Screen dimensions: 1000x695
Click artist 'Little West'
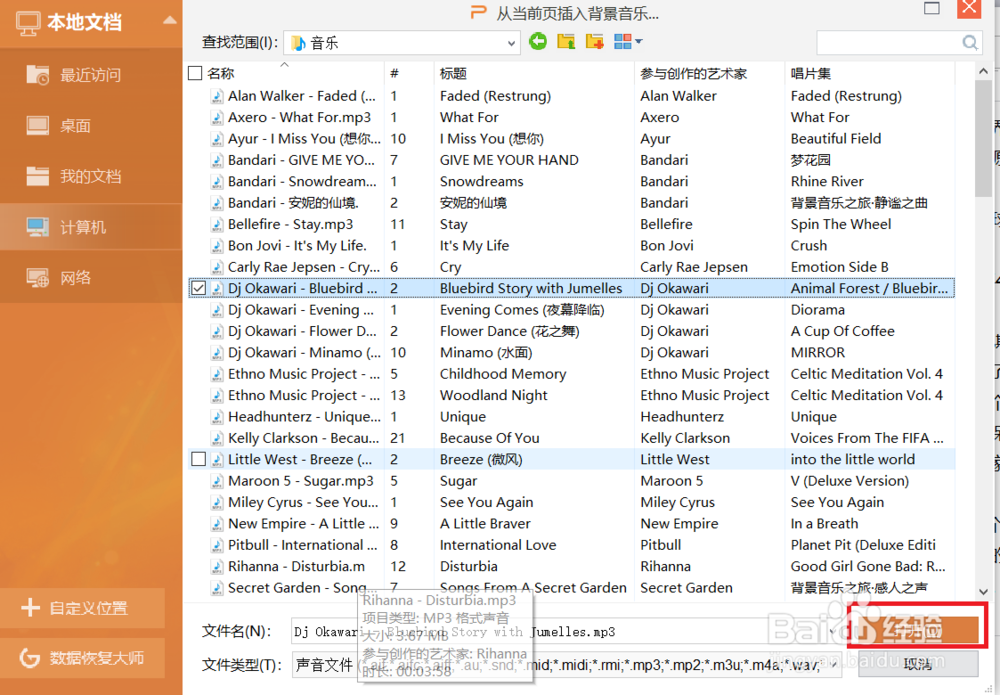pos(675,459)
